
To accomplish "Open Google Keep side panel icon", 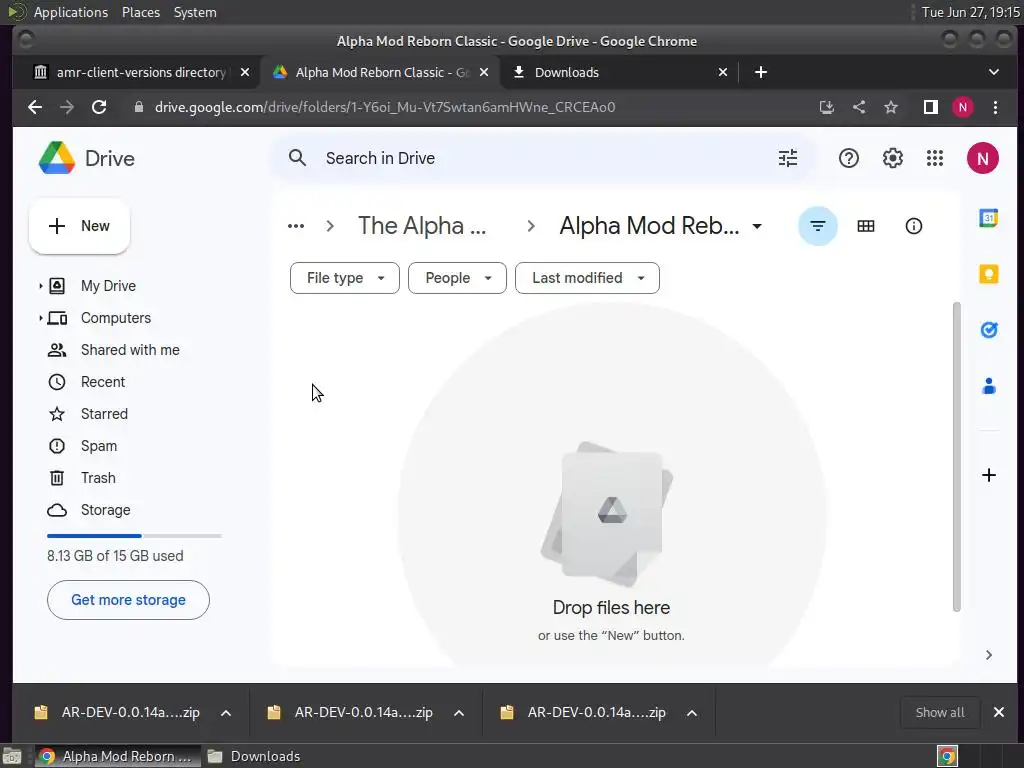I will coord(989,274).
